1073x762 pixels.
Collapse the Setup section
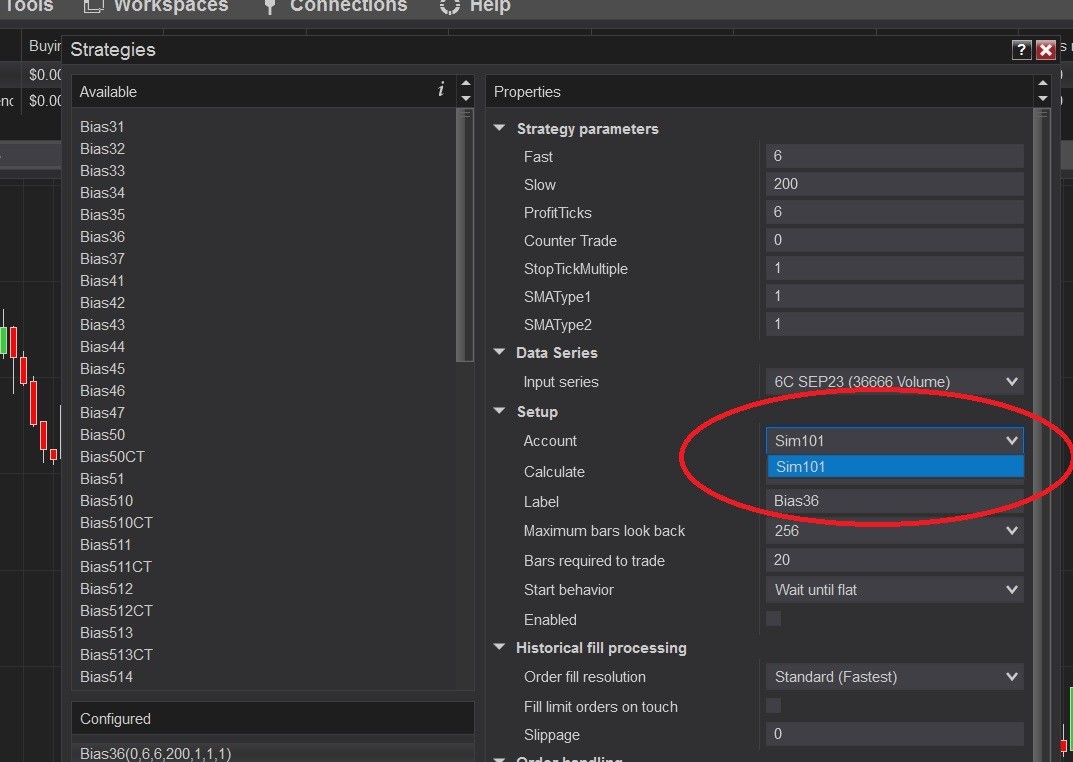pyautogui.click(x=500, y=410)
